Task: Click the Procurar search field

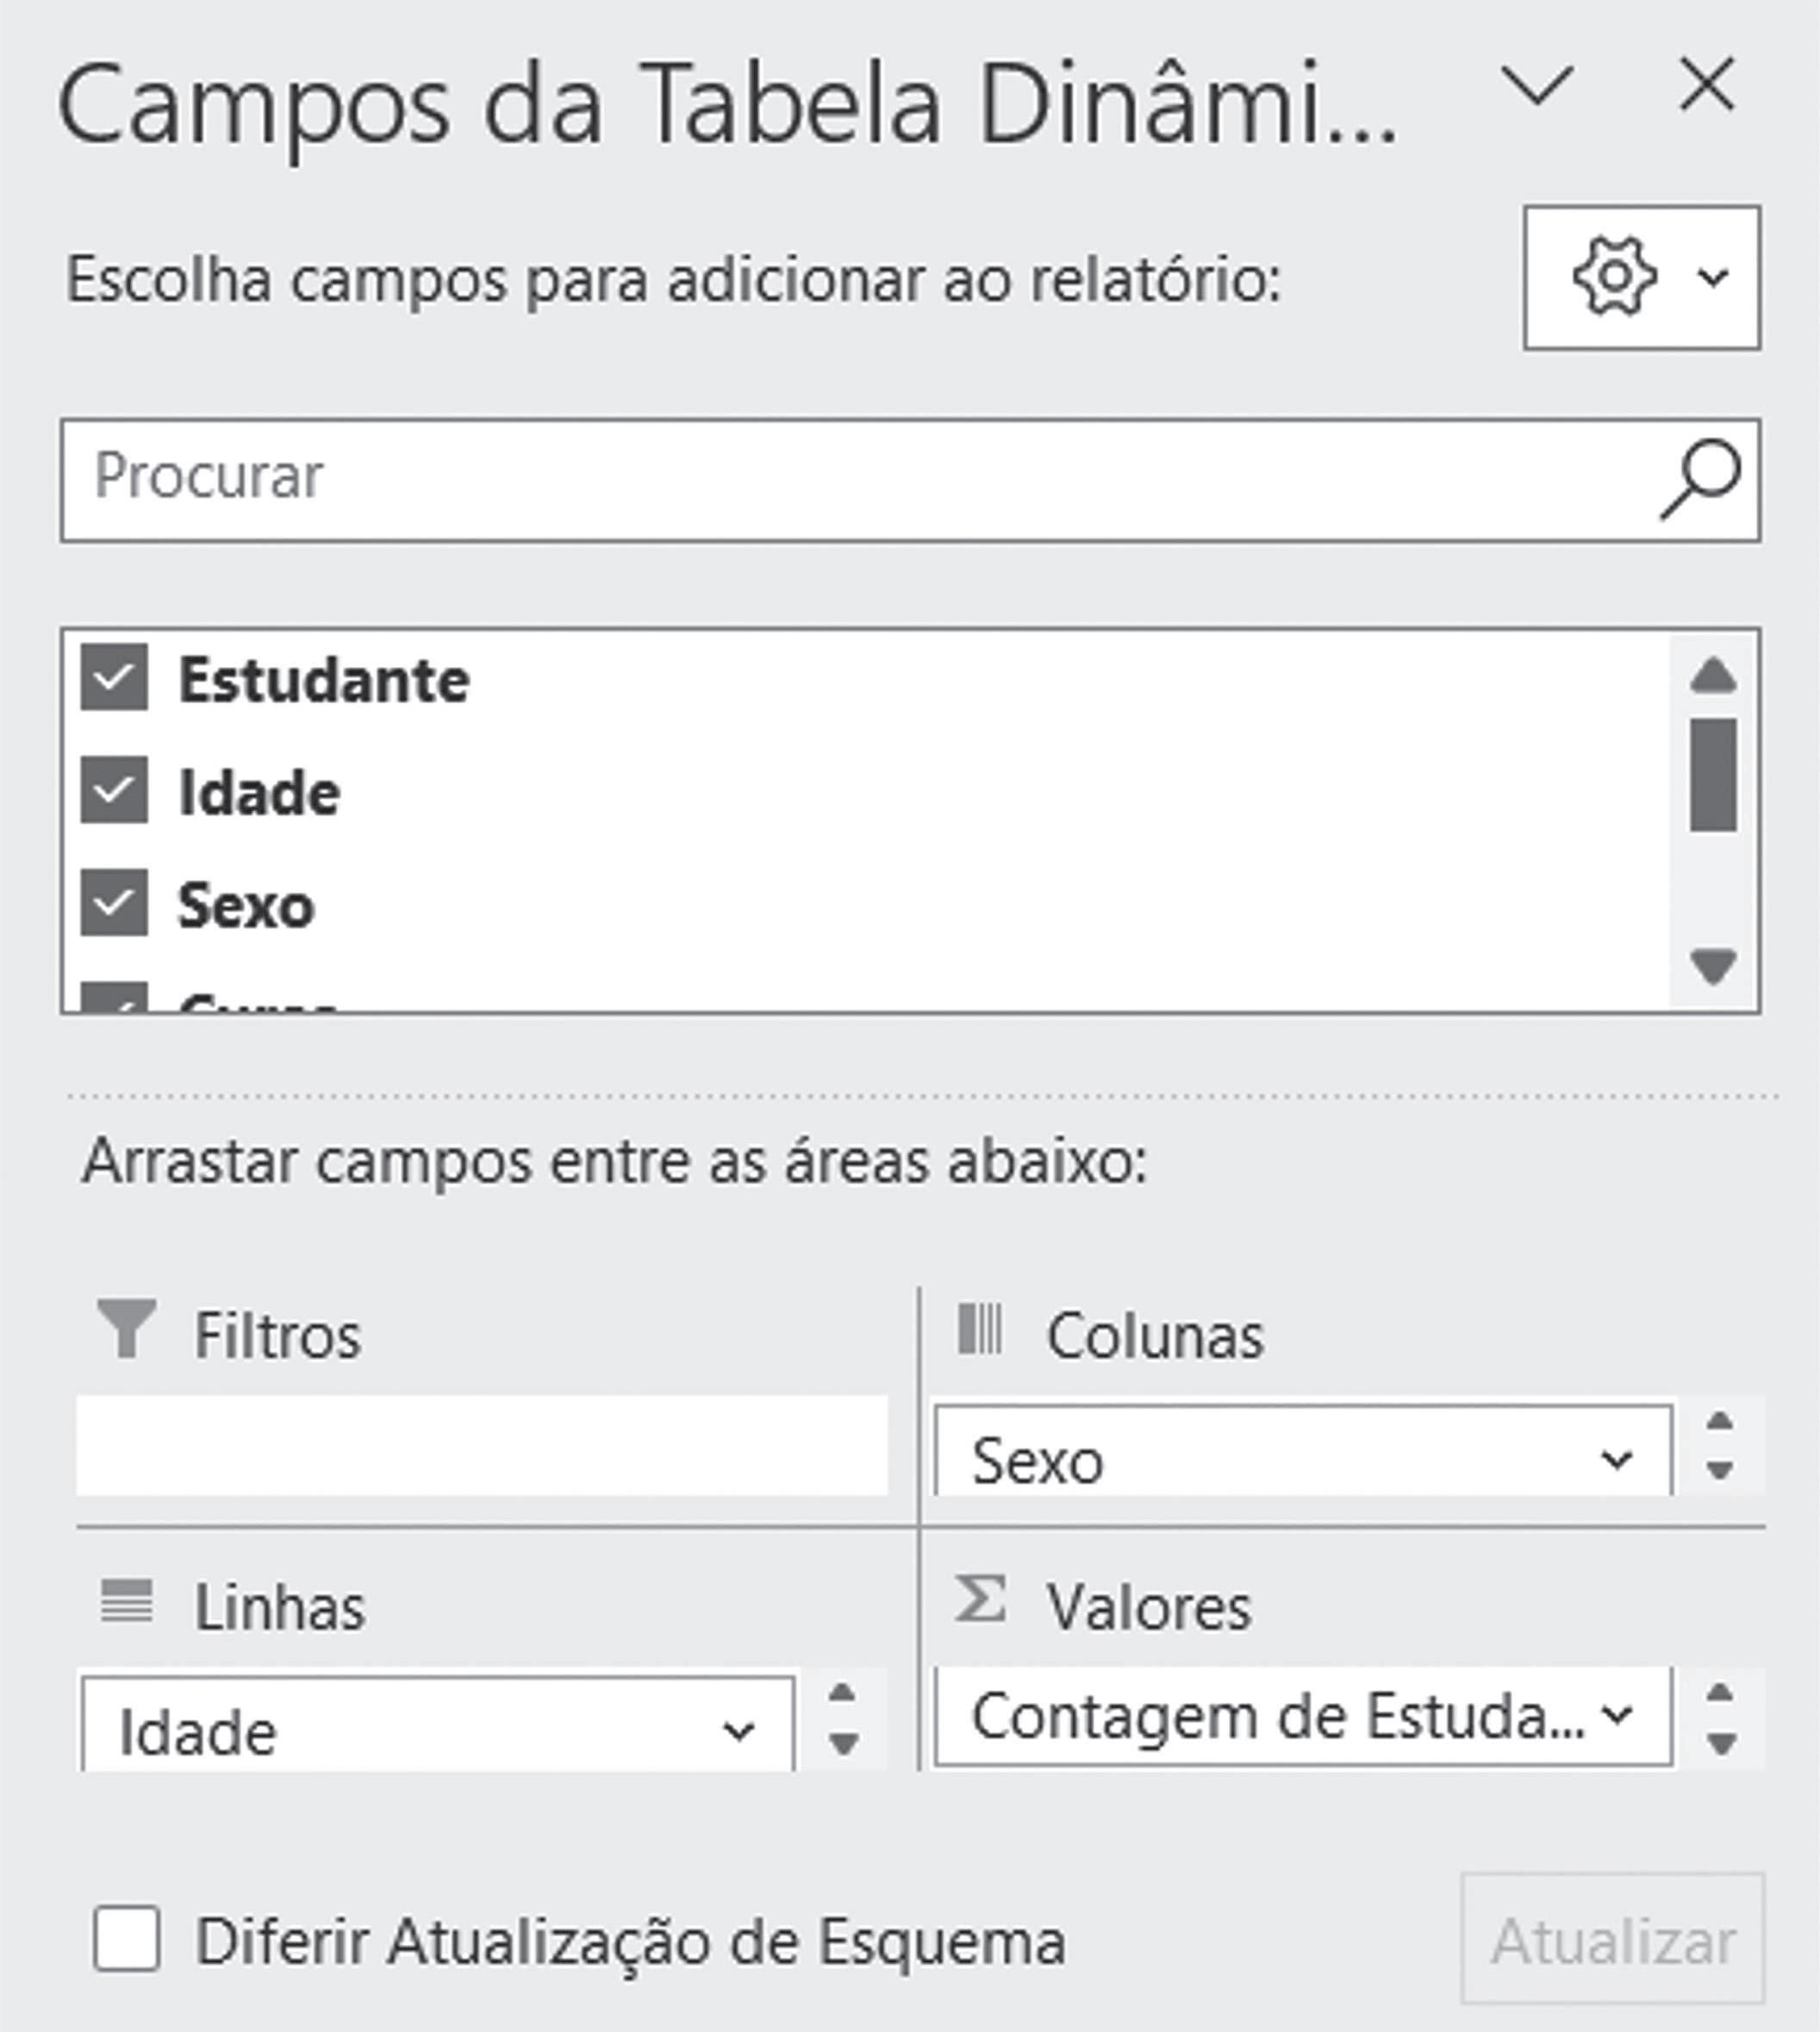Action: [850, 481]
